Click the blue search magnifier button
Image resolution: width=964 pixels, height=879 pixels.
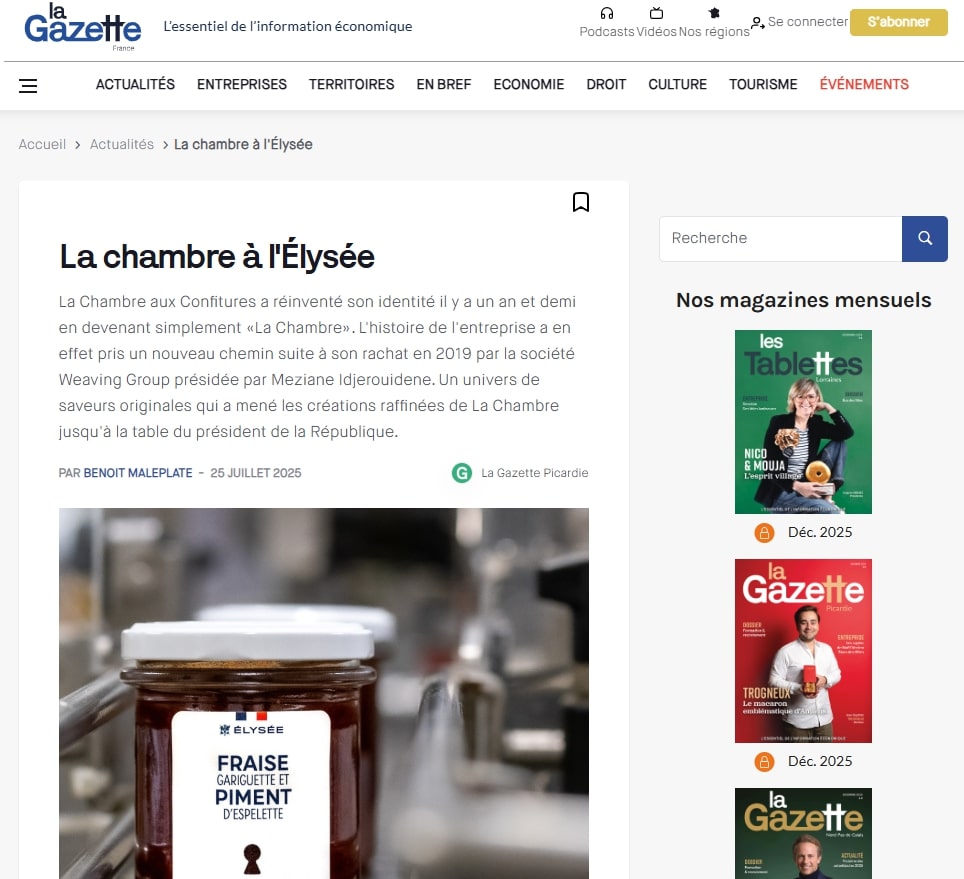point(925,238)
